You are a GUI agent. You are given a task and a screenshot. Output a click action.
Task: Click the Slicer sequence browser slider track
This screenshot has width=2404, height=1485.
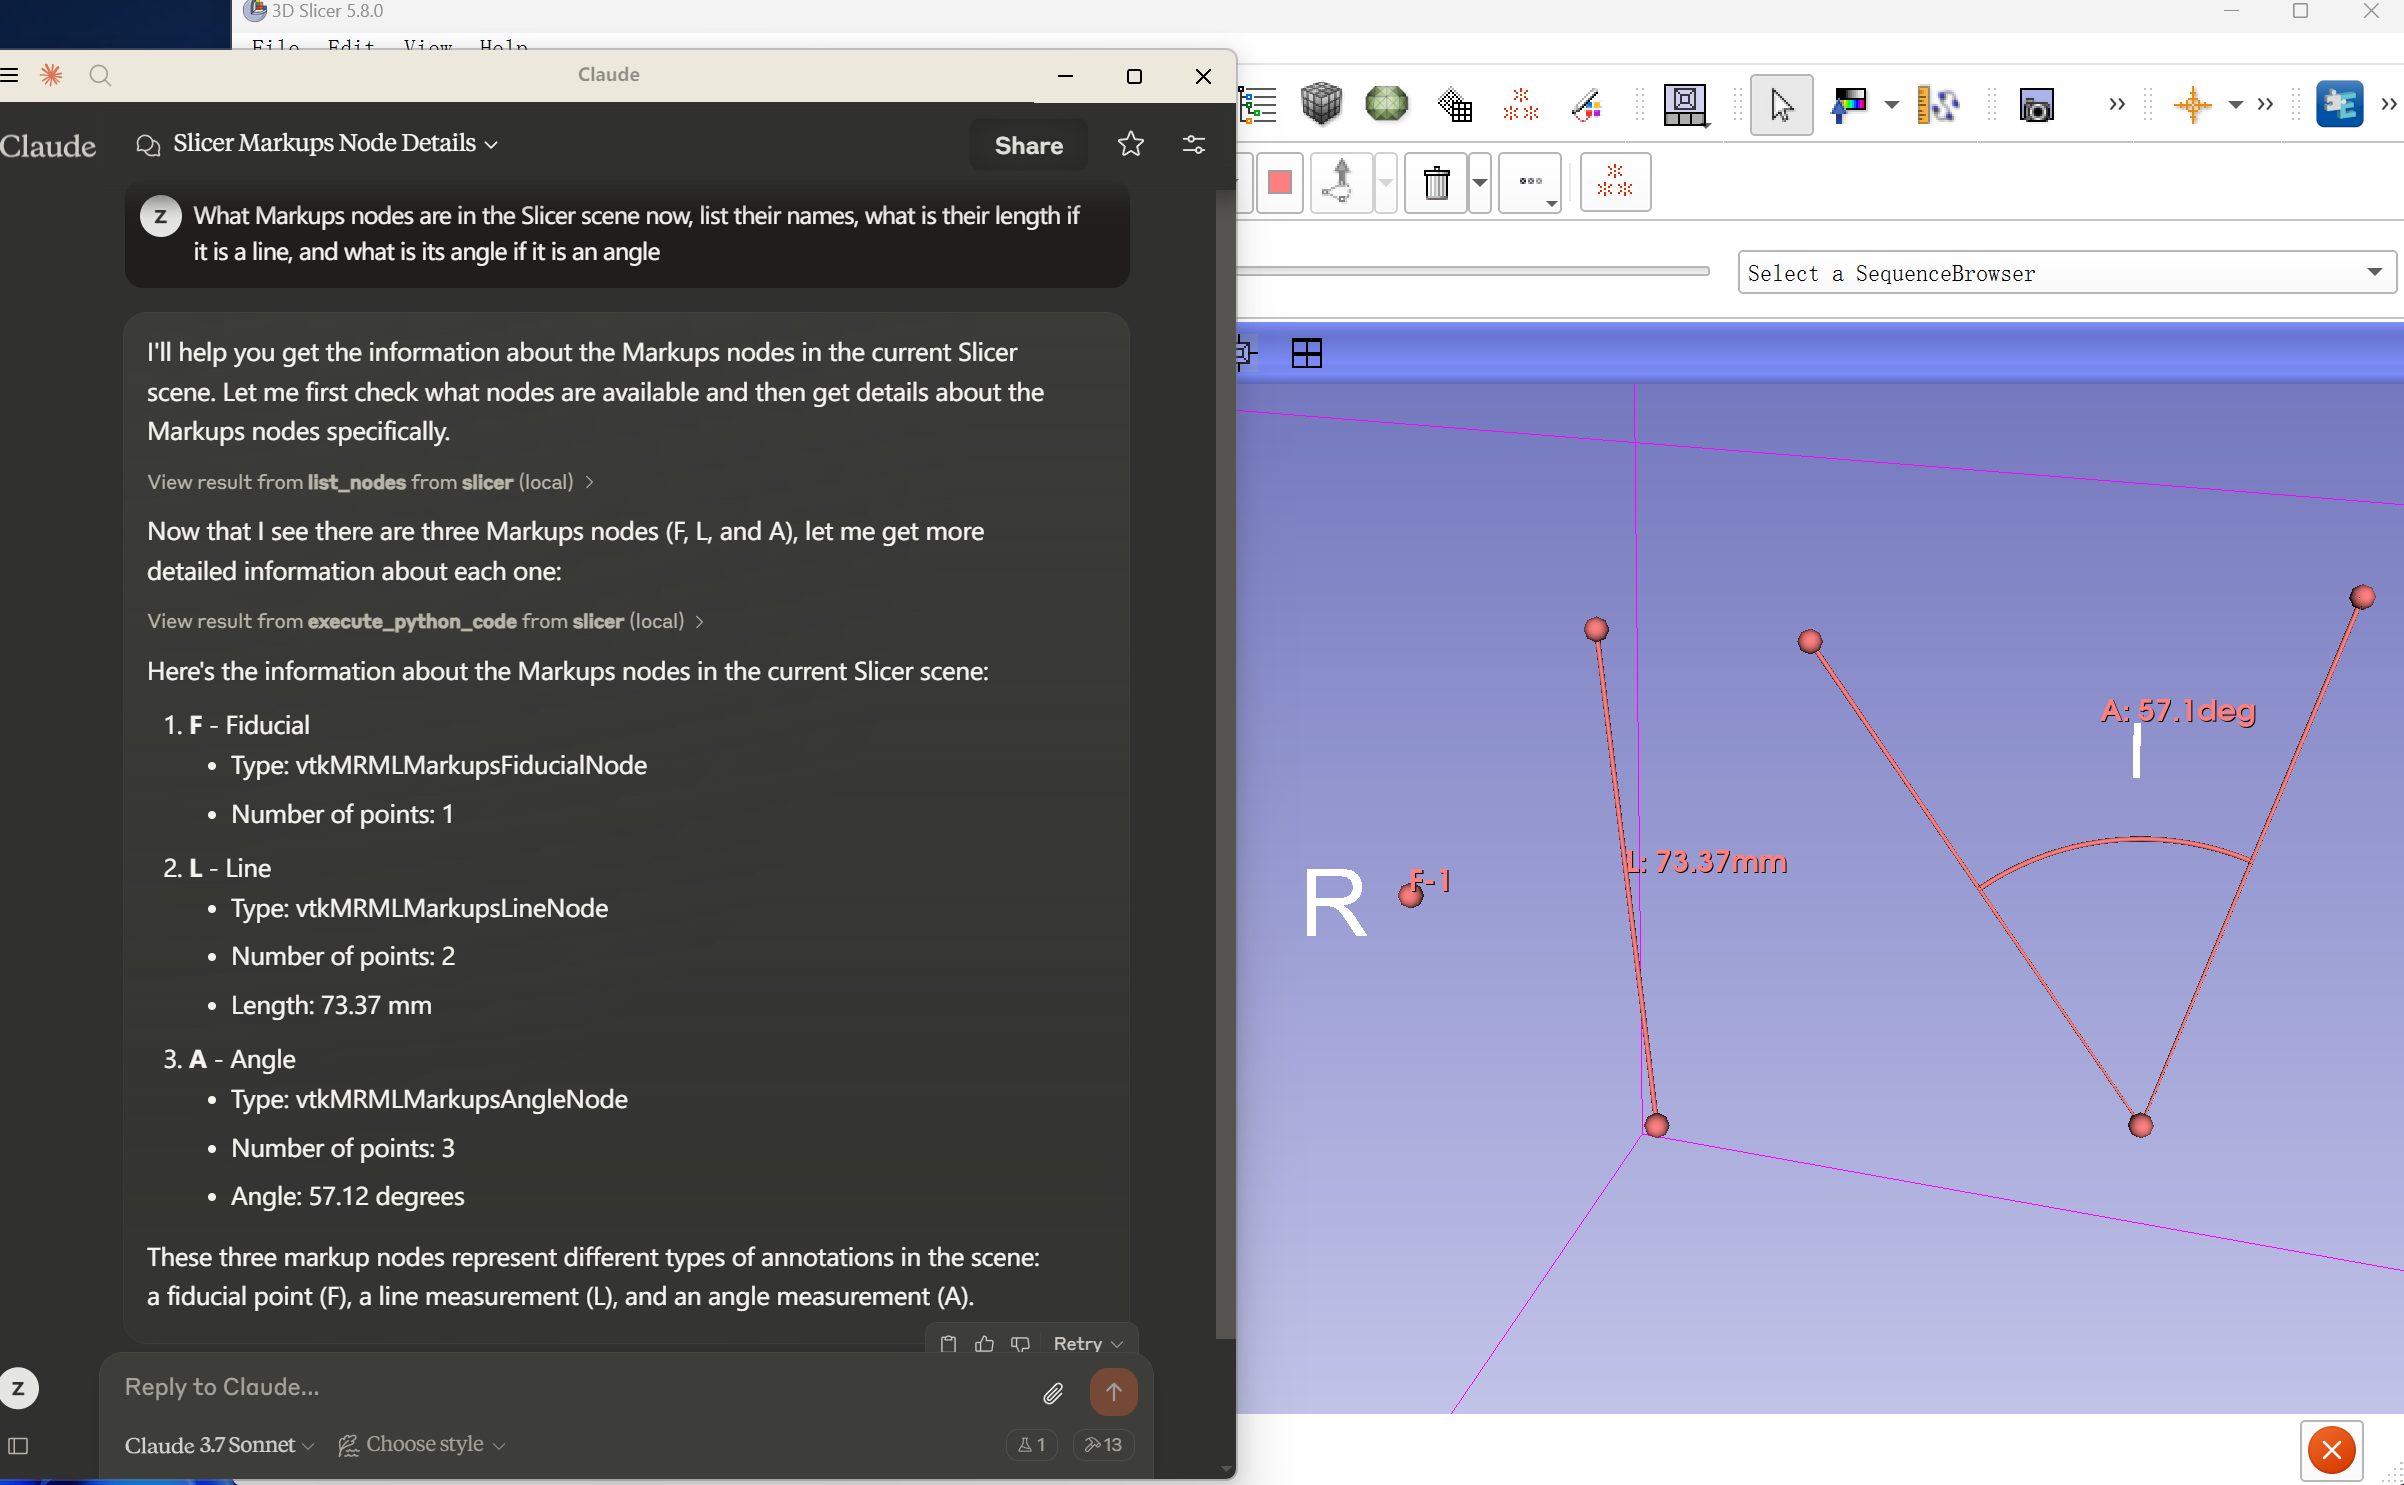tap(1473, 271)
